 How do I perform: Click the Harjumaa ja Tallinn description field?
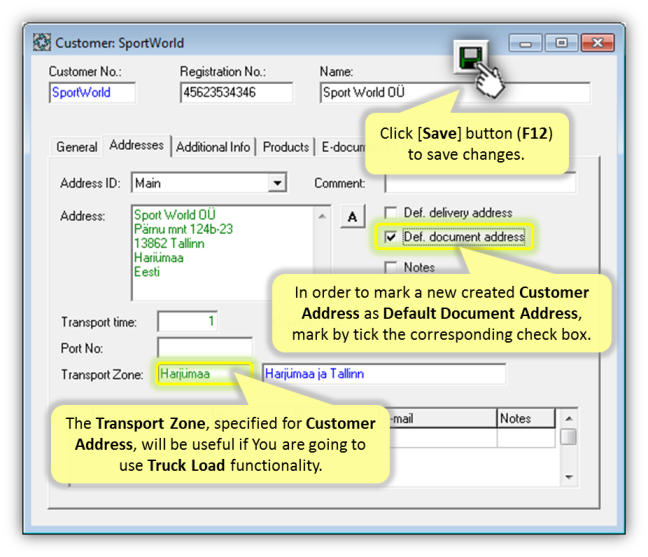[384, 374]
